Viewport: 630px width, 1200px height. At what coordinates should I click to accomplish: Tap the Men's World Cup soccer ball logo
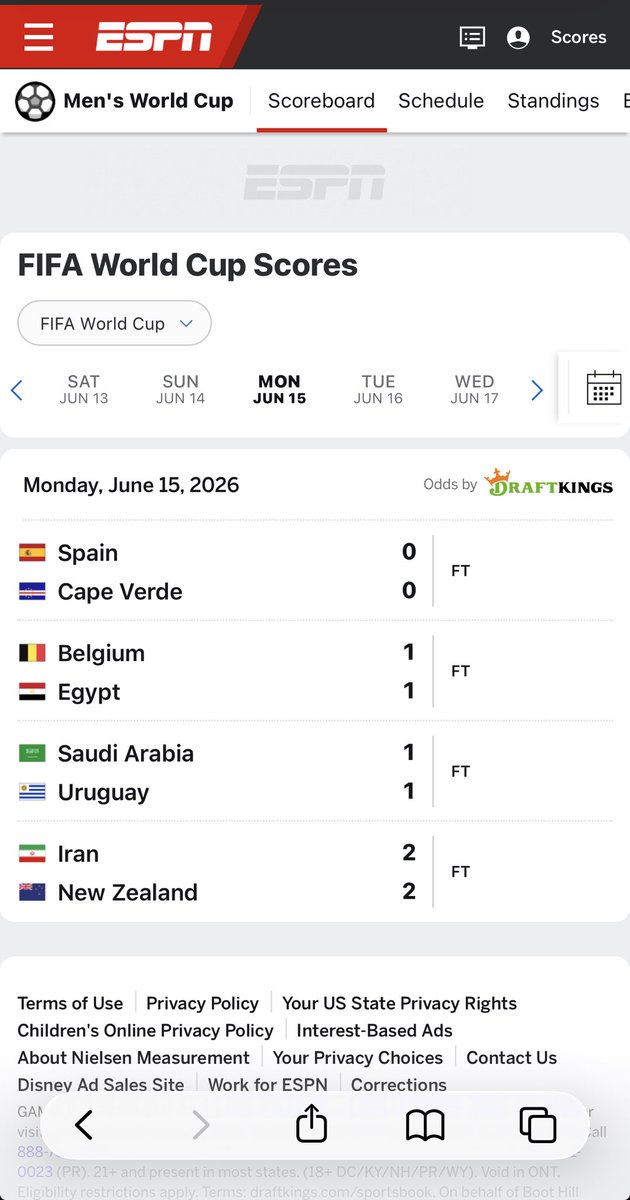click(35, 101)
